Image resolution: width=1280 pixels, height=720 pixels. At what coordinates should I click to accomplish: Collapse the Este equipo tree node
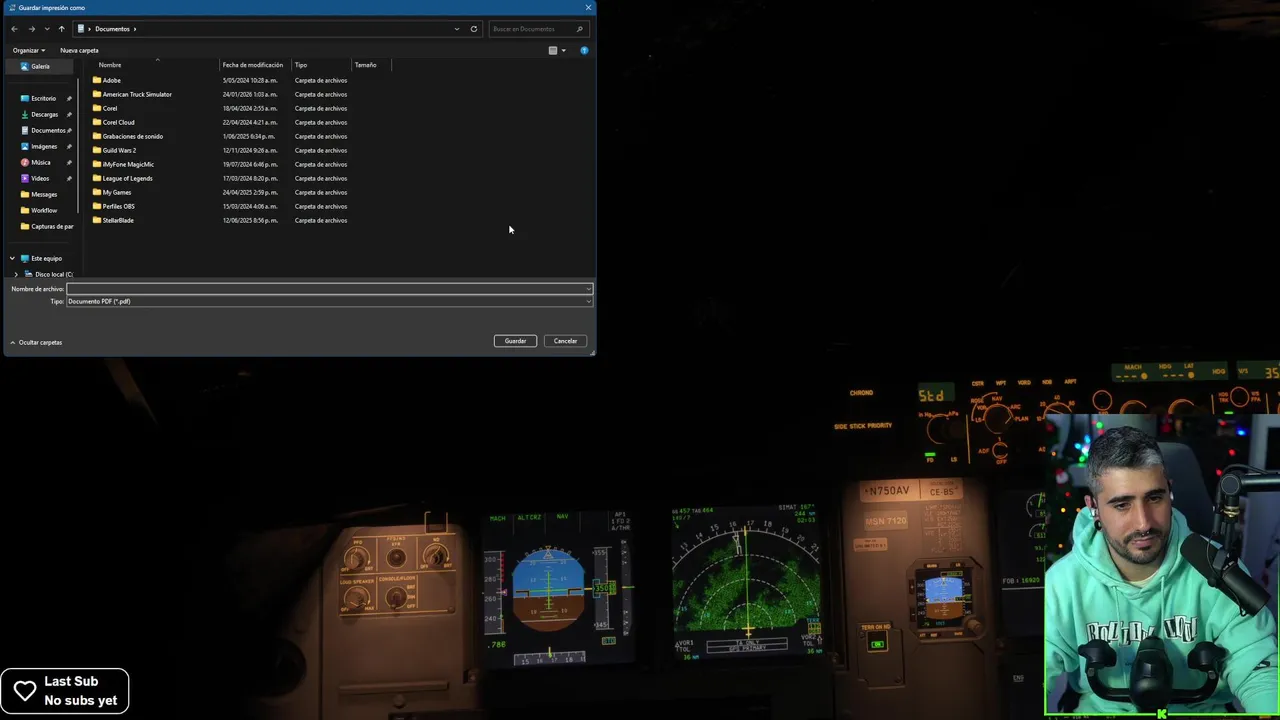pos(13,258)
